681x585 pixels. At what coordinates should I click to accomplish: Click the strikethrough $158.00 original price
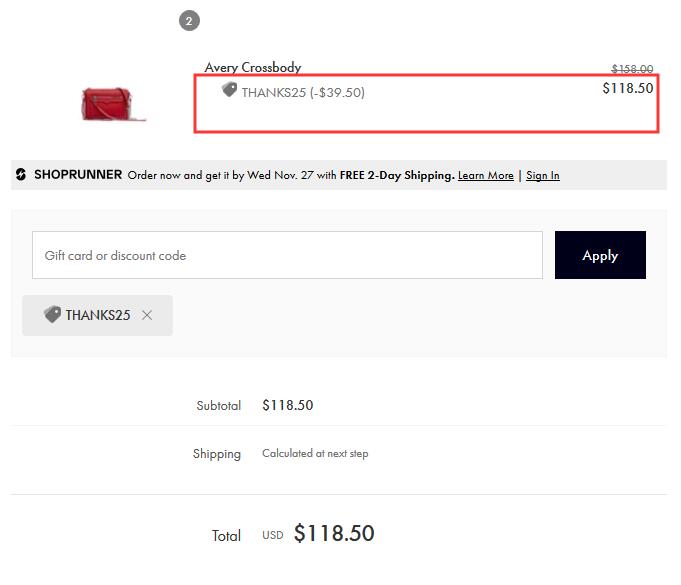click(632, 69)
